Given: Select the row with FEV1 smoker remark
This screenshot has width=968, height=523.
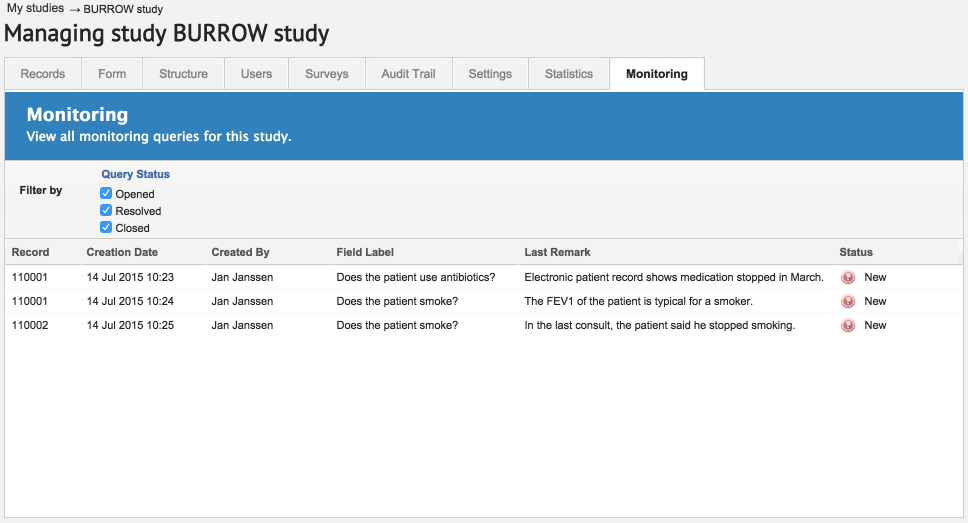Looking at the screenshot, I should coord(638,301).
